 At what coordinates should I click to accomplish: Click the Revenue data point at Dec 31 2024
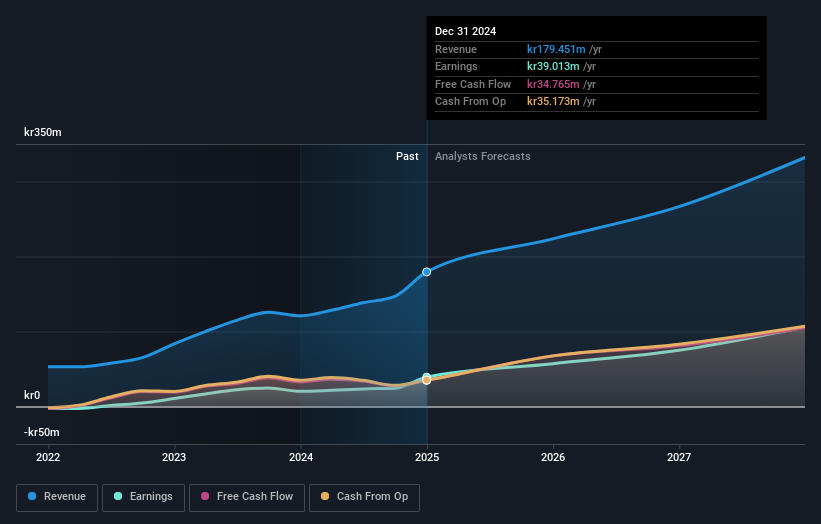point(427,272)
